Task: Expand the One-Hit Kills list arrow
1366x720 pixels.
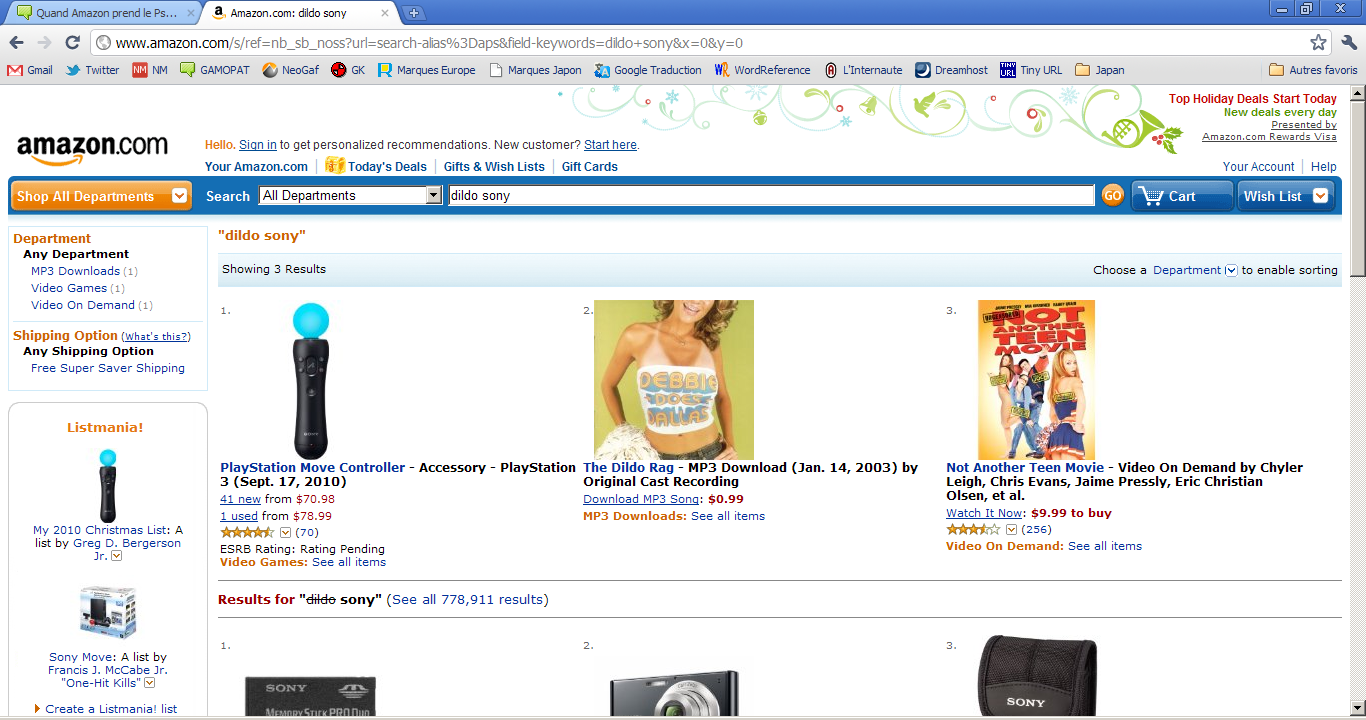Action: point(149,683)
